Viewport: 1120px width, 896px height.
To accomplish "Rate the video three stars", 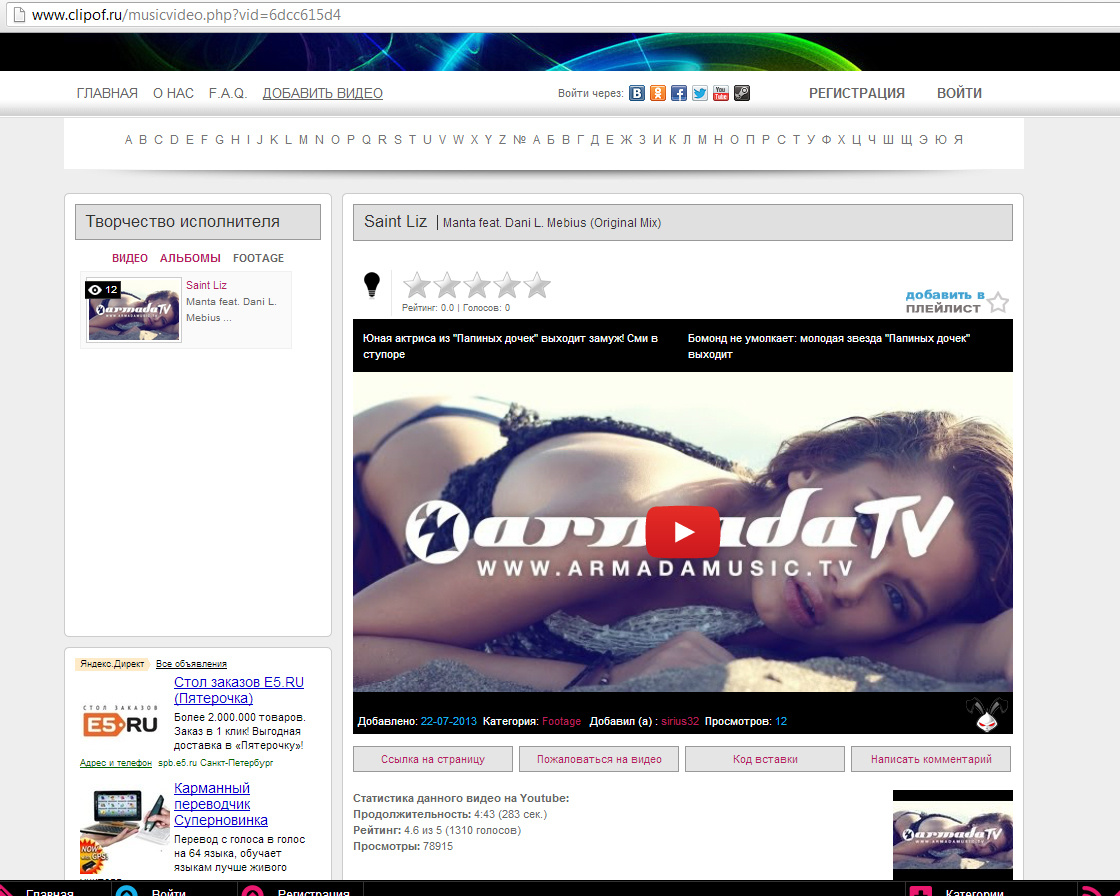I will [476, 285].
